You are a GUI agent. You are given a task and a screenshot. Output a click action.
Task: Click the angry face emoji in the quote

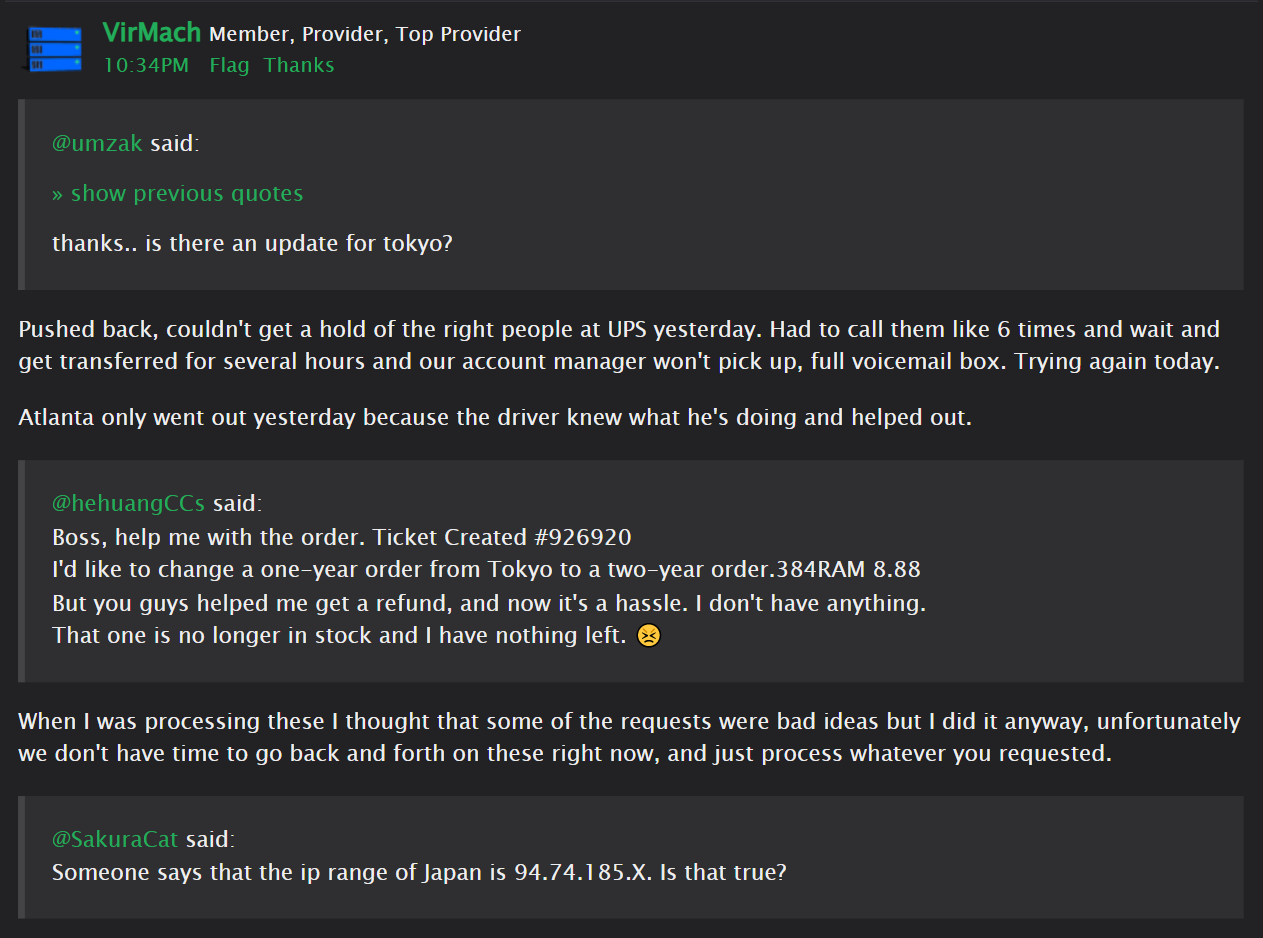pos(648,636)
